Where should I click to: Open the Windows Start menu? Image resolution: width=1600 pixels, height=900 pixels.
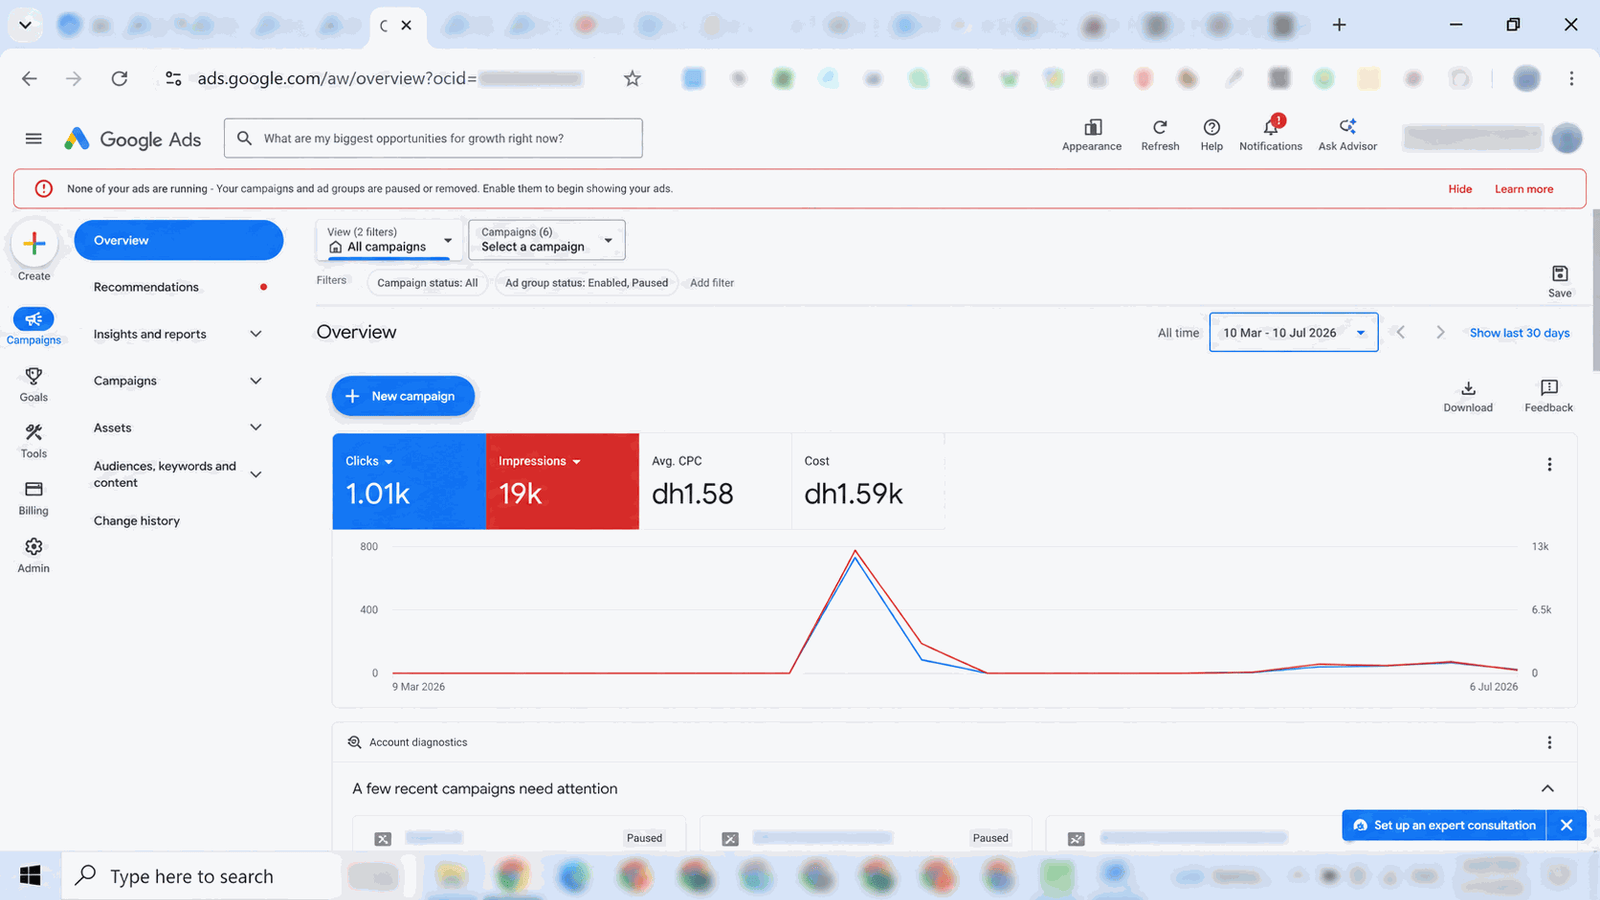coord(30,876)
